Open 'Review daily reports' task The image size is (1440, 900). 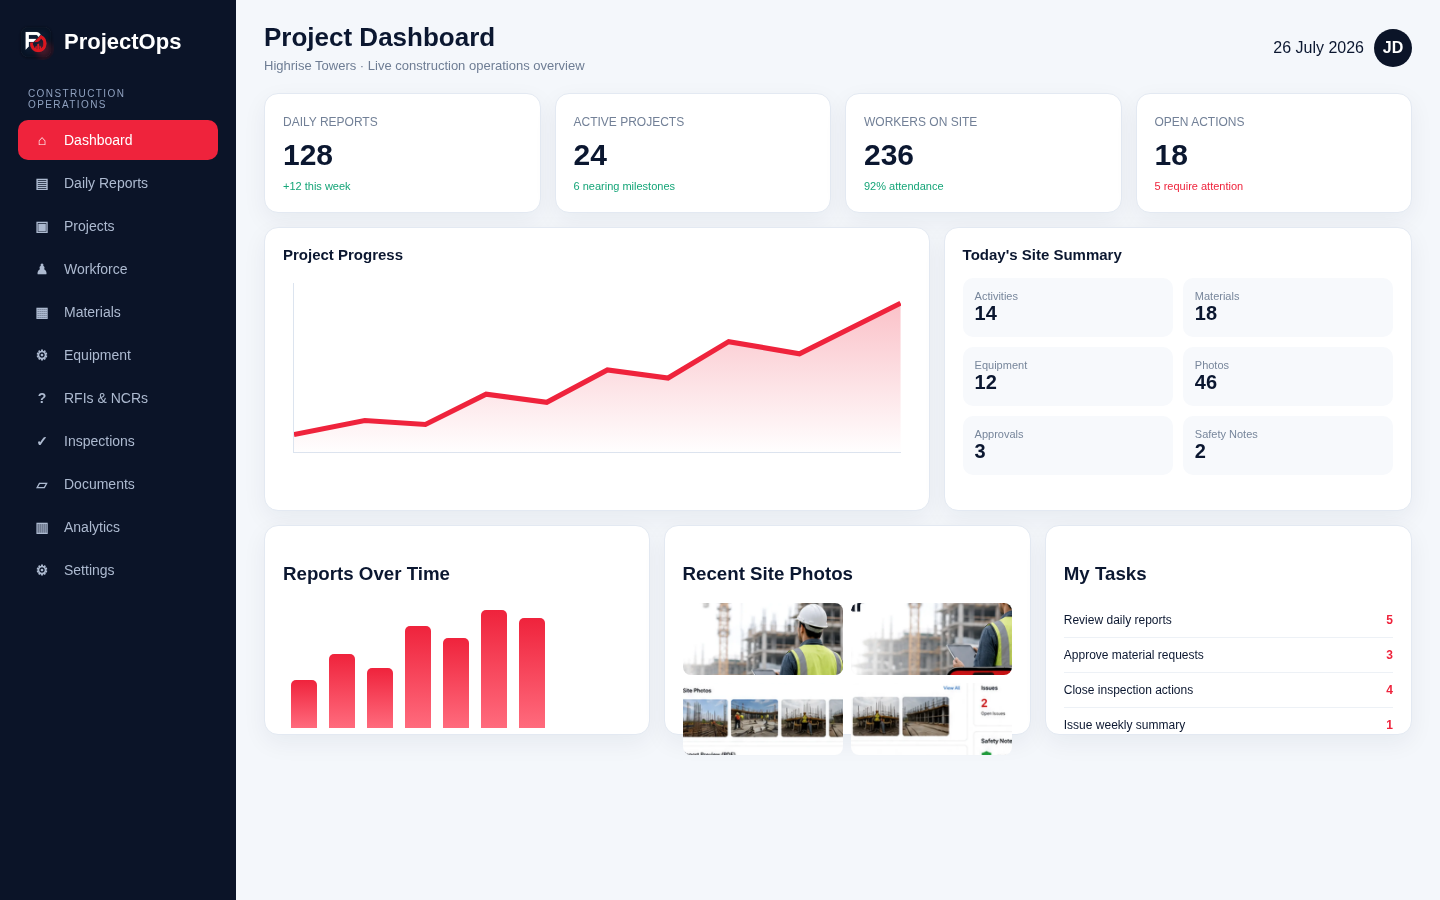(1228, 620)
